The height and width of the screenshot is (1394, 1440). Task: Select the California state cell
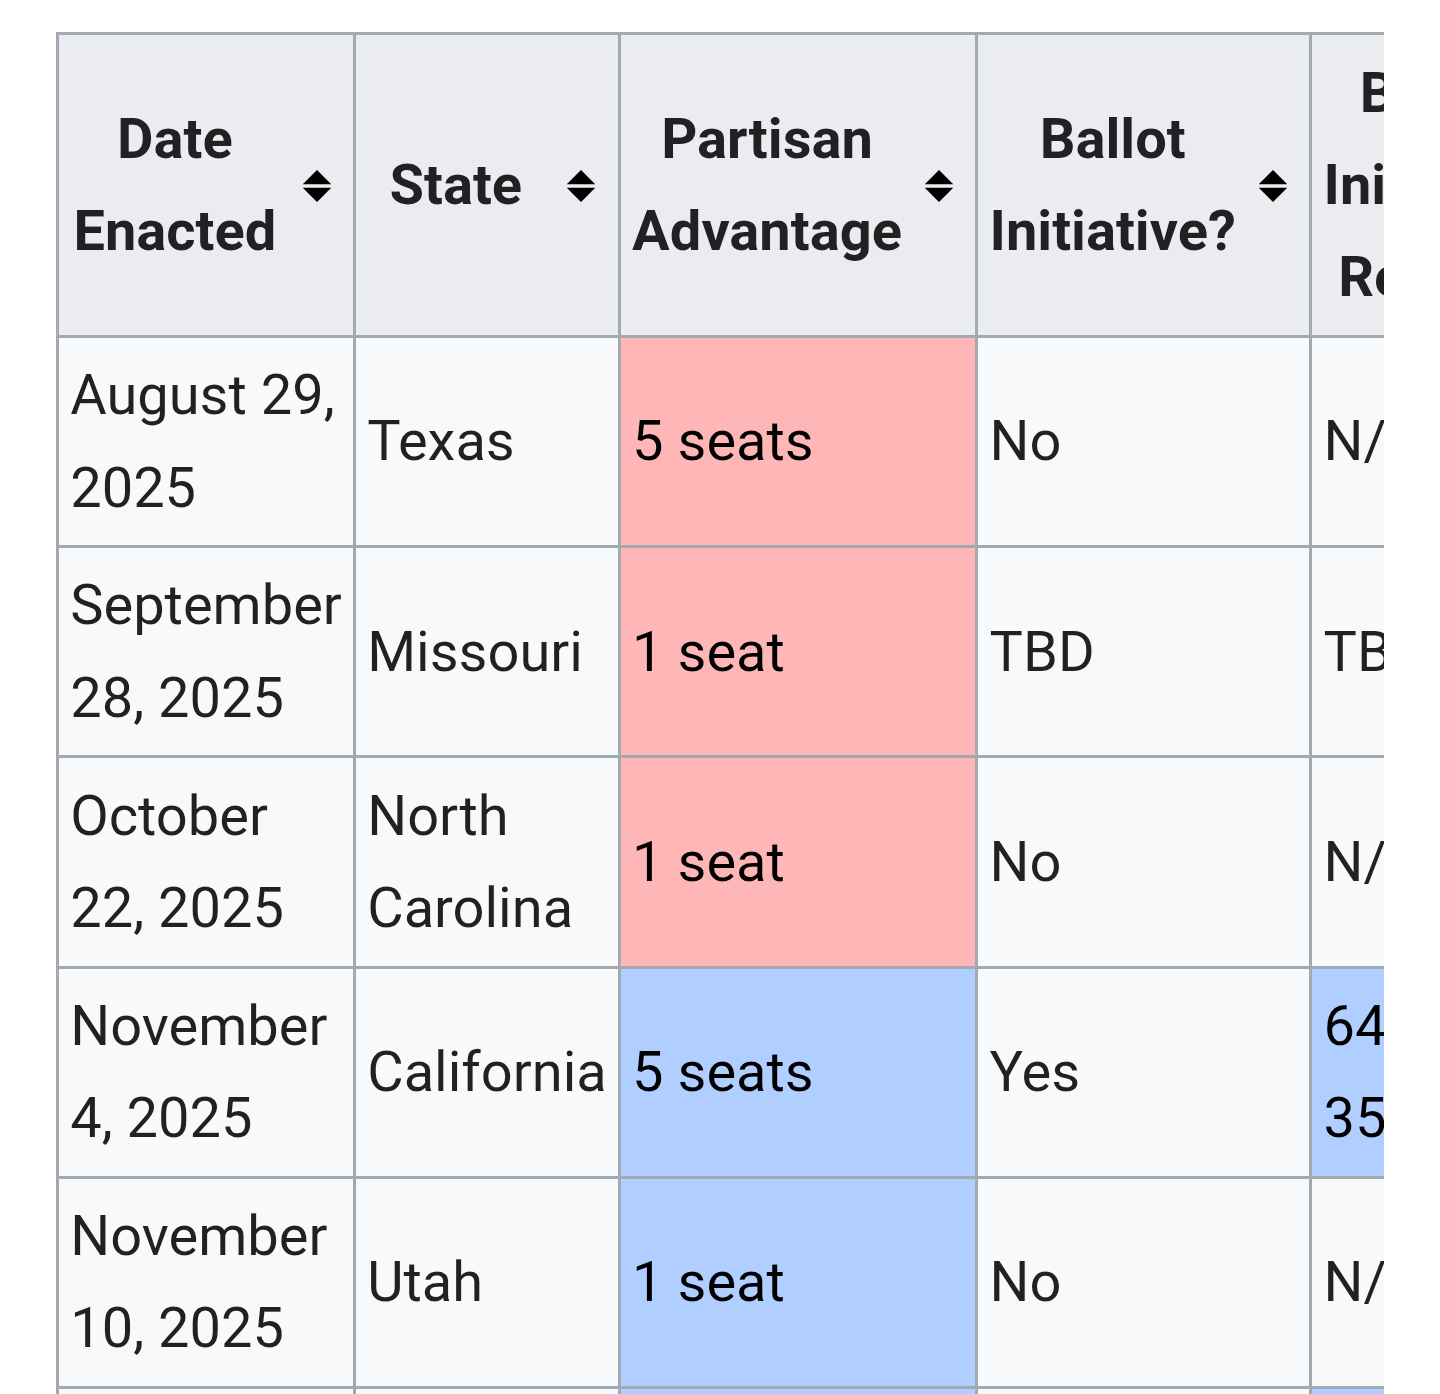point(486,1072)
